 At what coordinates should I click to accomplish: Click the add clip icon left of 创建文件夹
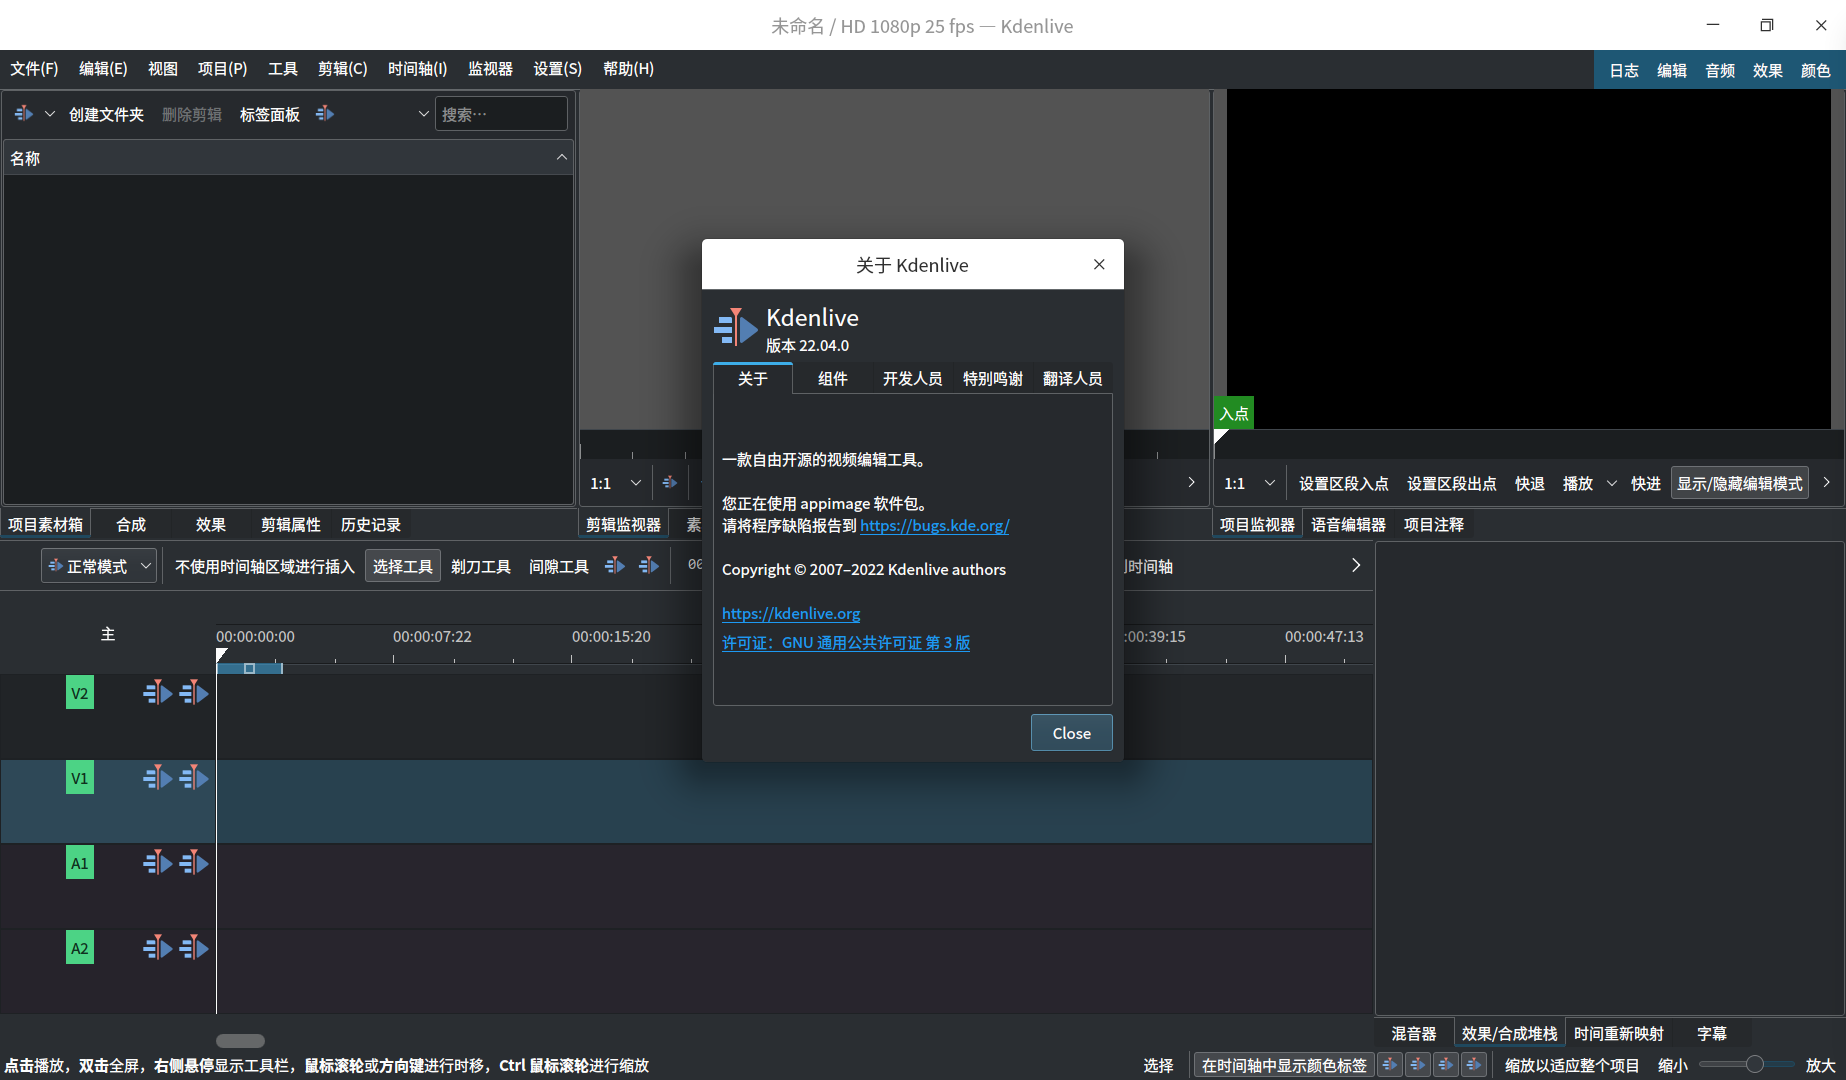click(24, 114)
